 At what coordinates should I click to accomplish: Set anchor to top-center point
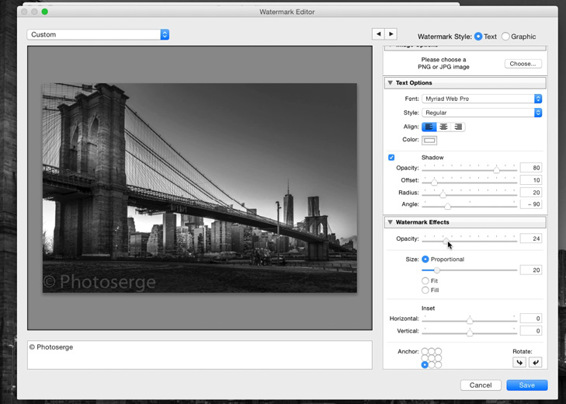coord(431,351)
